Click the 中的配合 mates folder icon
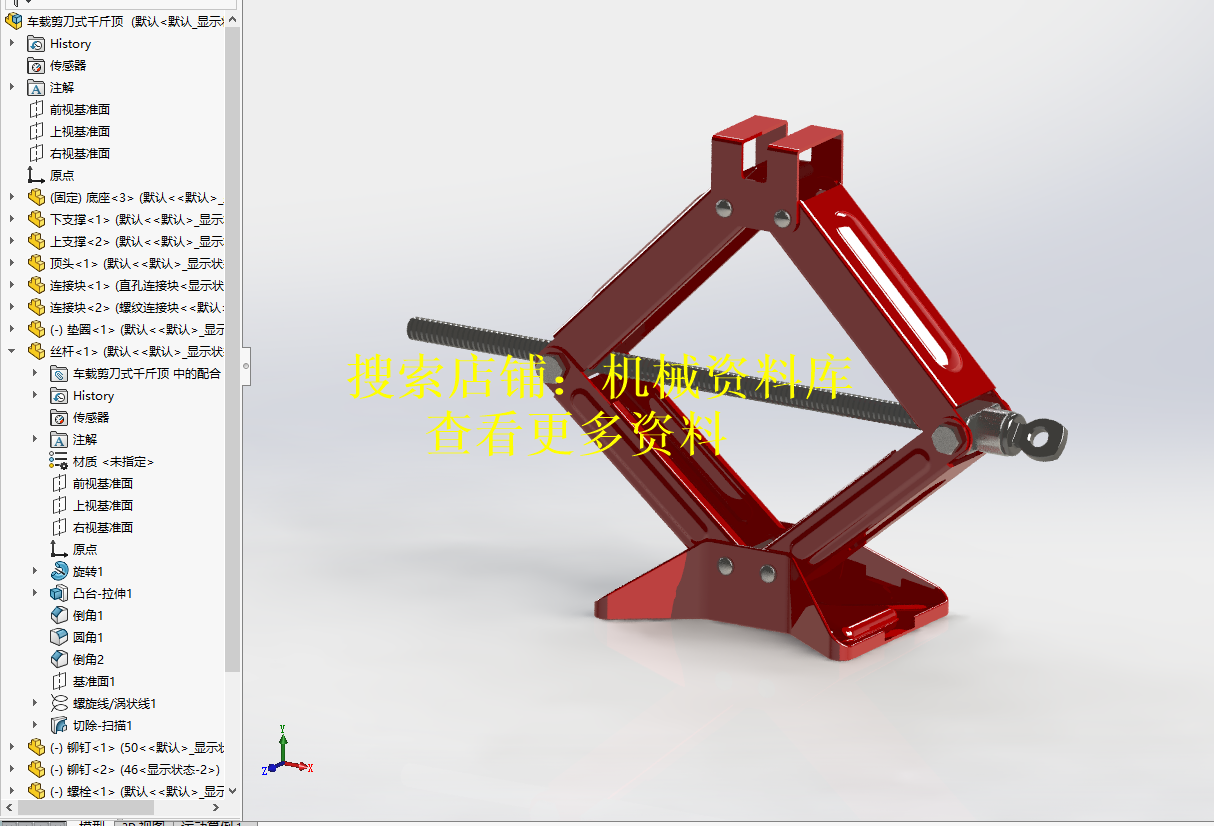The width and height of the screenshot is (1214, 826). tap(59, 373)
